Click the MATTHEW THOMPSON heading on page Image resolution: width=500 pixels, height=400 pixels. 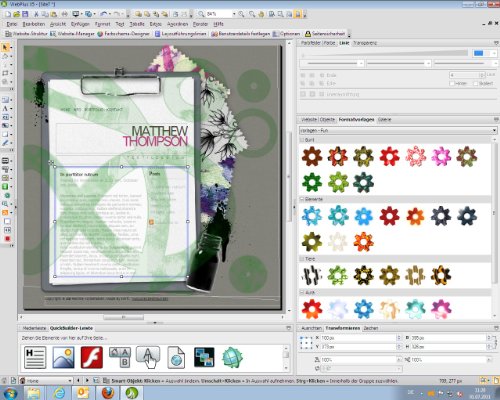click(x=155, y=136)
